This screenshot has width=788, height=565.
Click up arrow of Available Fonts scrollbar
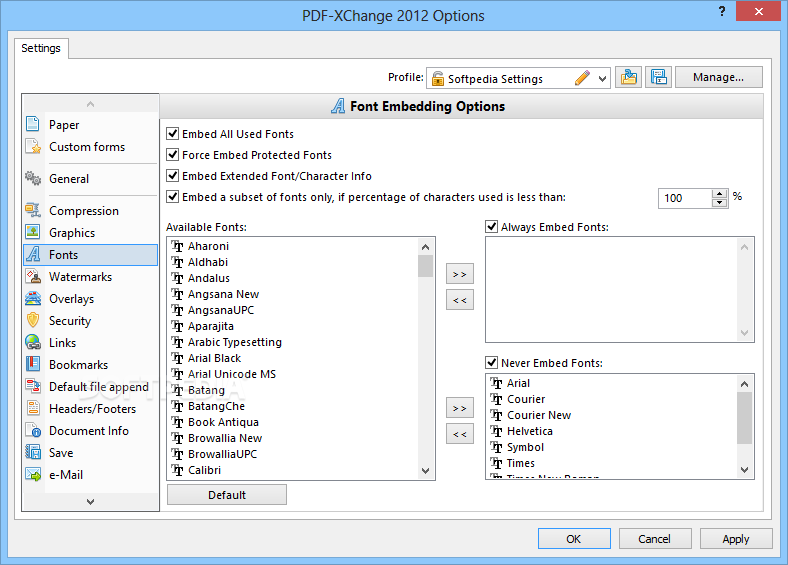[x=425, y=247]
